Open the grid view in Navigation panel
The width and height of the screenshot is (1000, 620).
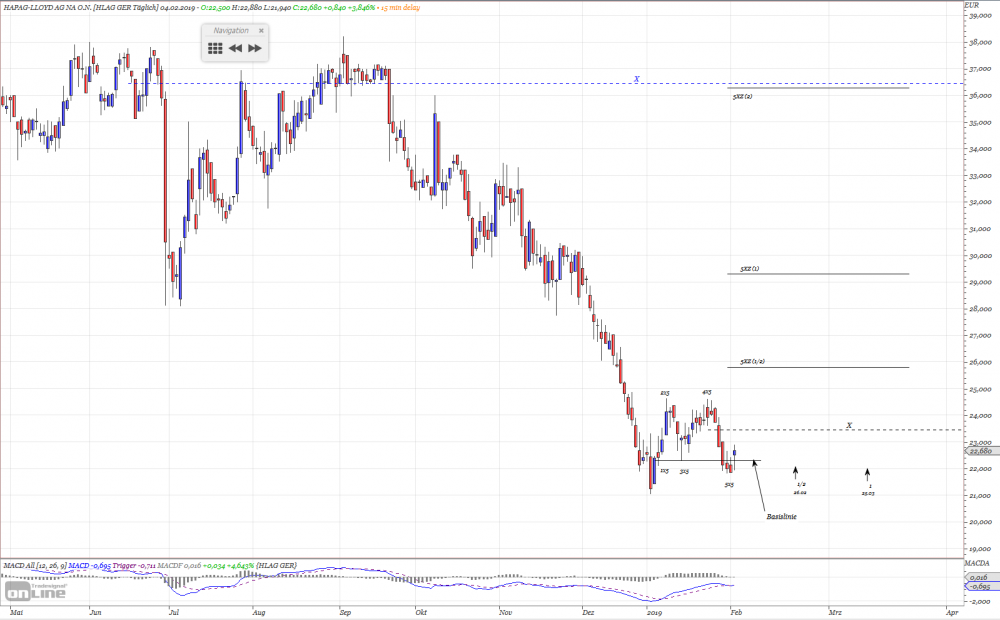pyautogui.click(x=215, y=48)
